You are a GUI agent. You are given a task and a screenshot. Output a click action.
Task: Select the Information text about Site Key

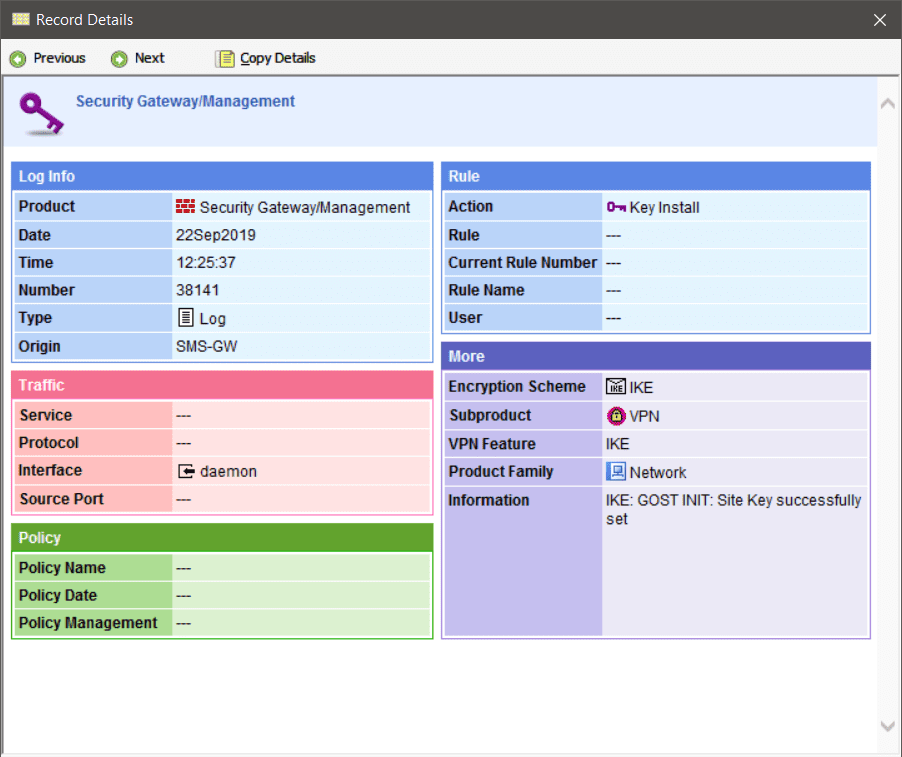tap(733, 509)
